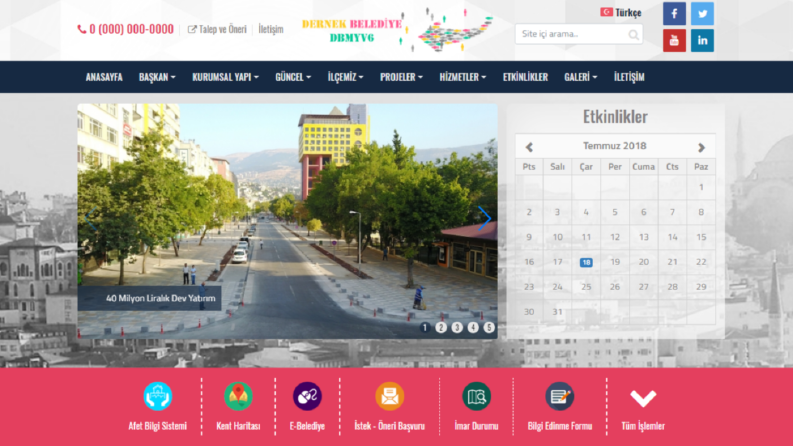This screenshot has height=446, width=793.
Task: Select day 22 in the calendar
Action: pos(701,262)
